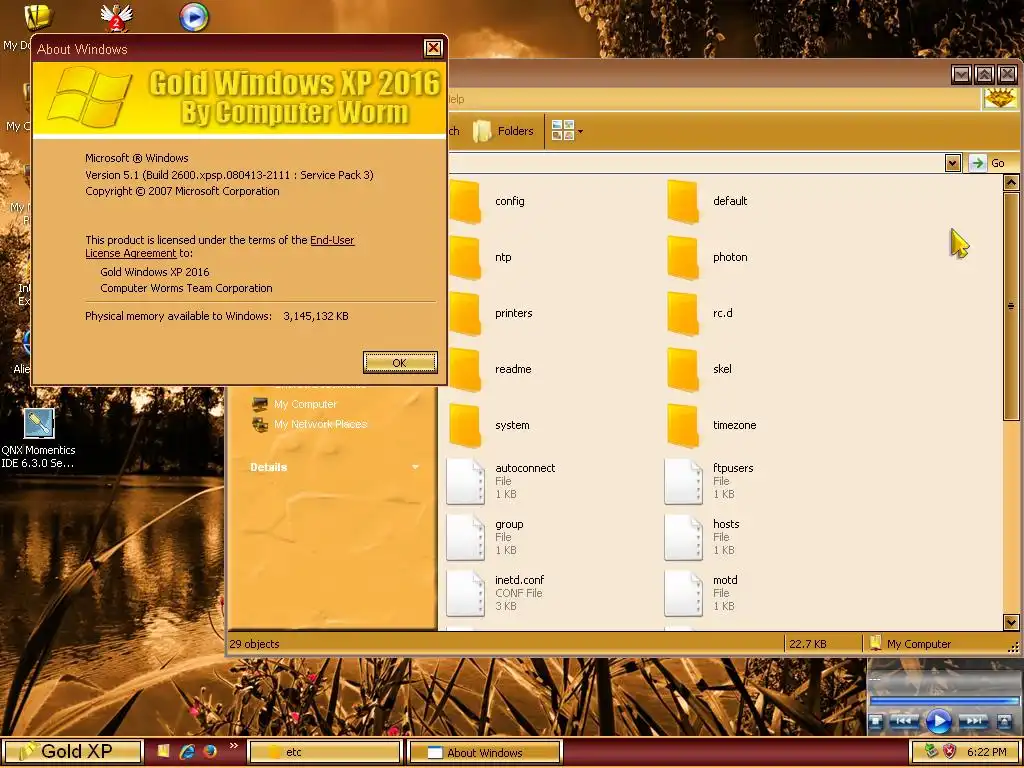Click the gold Windows logo in Explorer corner
This screenshot has width=1024, height=768.
[x=1000, y=99]
